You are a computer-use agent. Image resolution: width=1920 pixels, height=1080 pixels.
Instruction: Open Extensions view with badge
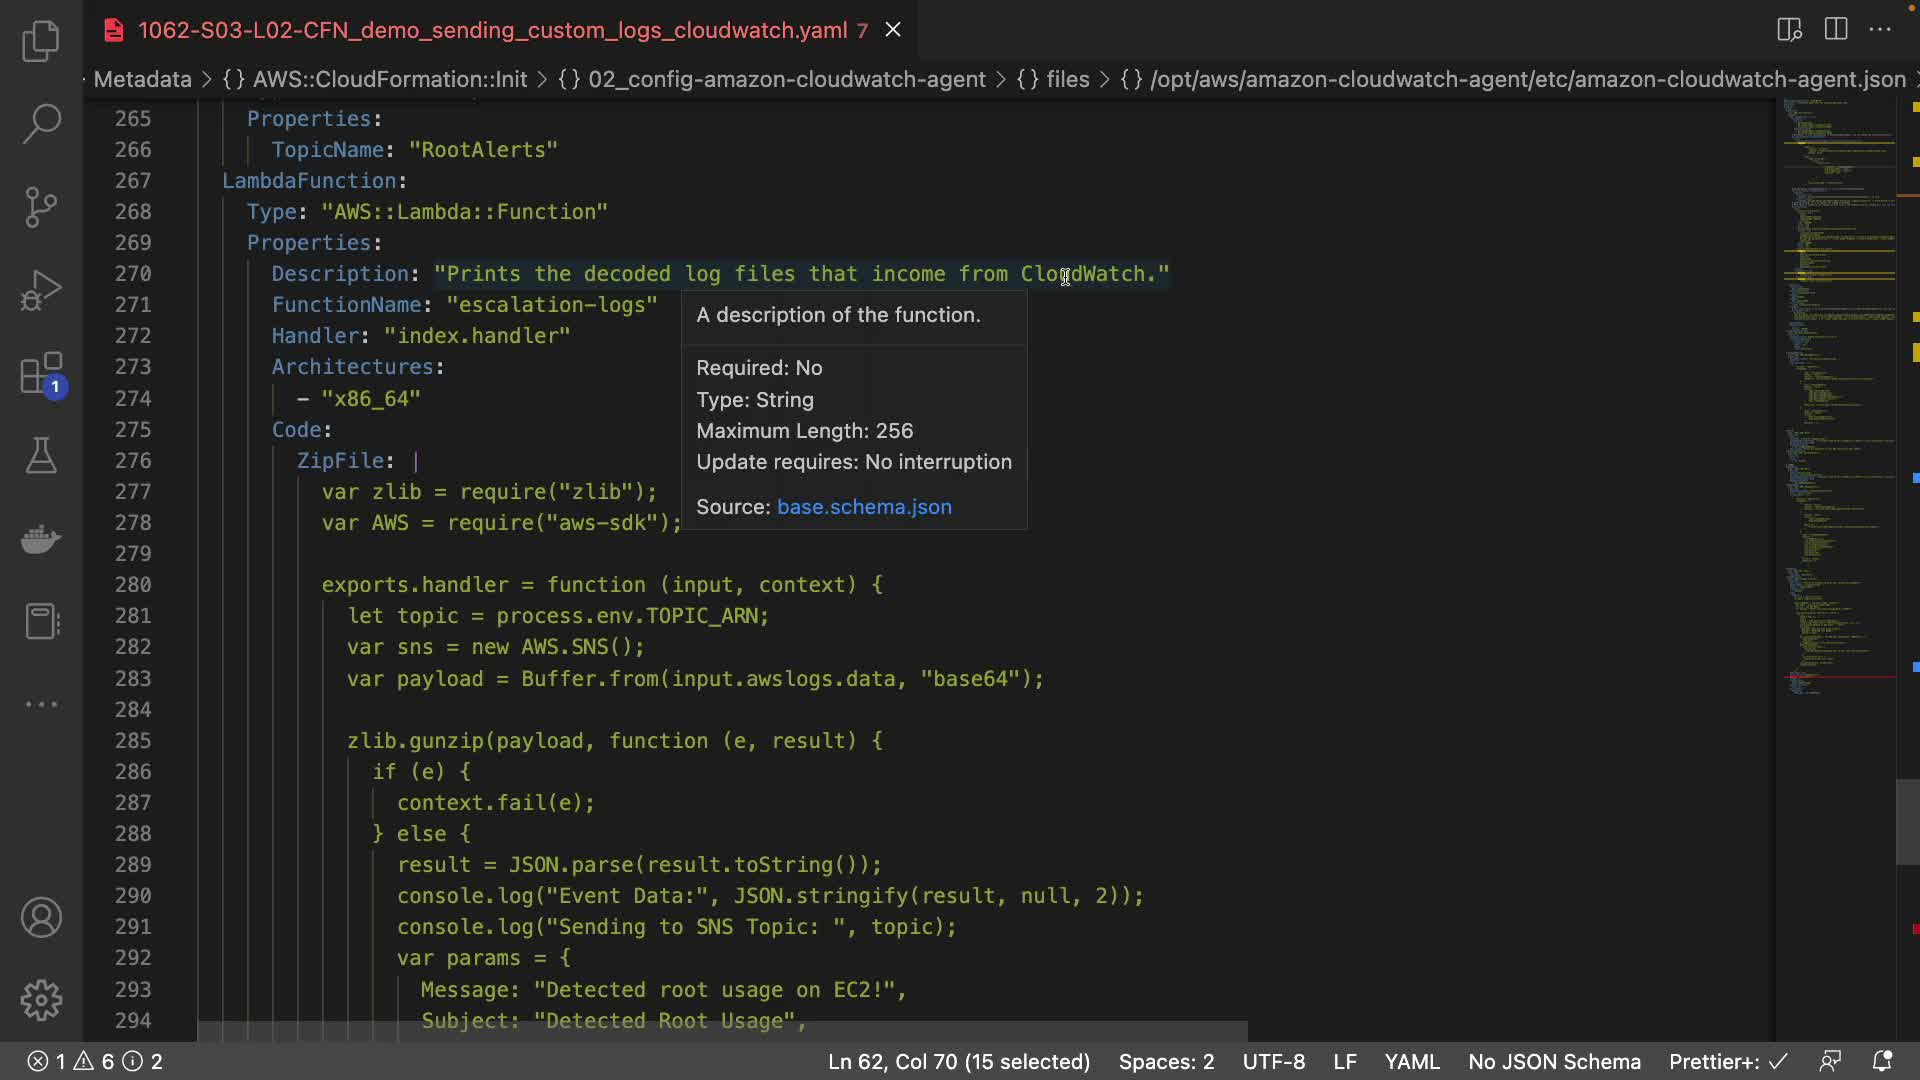[x=41, y=375]
